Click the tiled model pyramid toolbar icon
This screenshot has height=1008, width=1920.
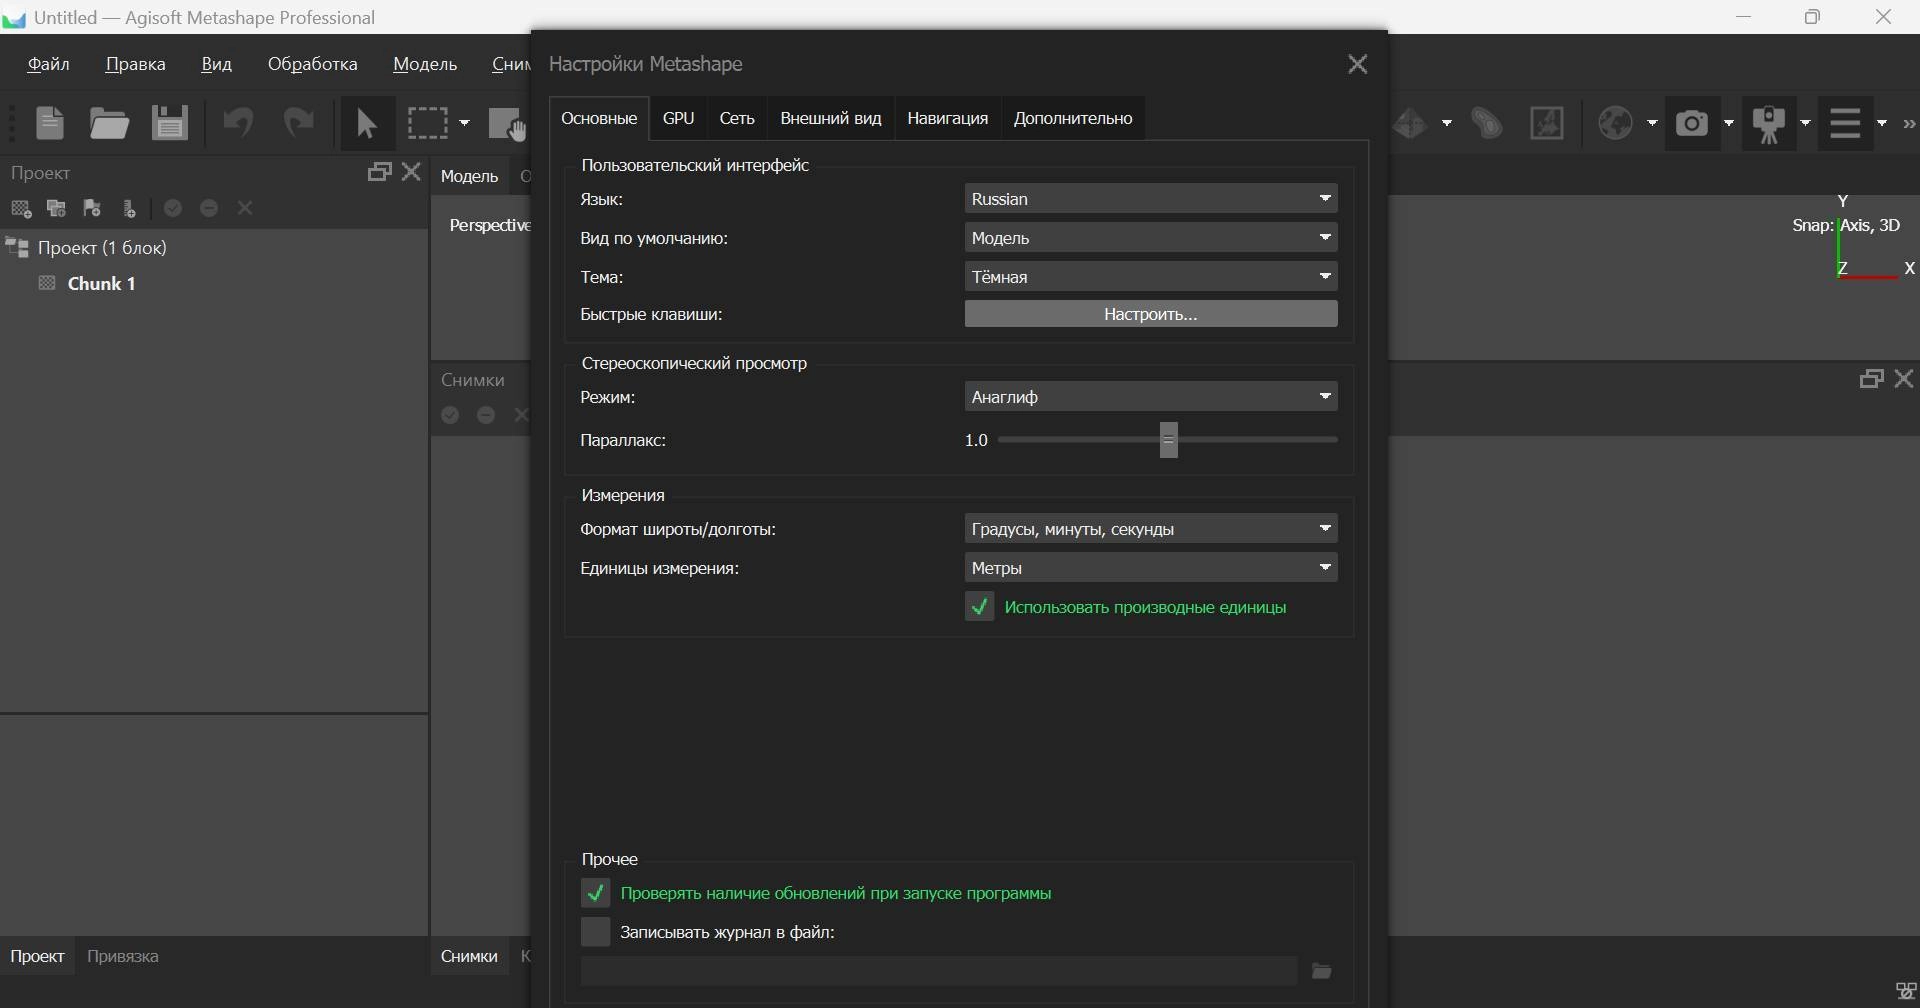pyautogui.click(x=1410, y=124)
